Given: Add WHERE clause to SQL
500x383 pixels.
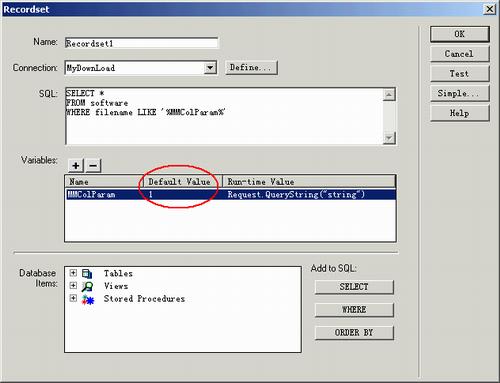Looking at the screenshot, I should coord(354,310).
